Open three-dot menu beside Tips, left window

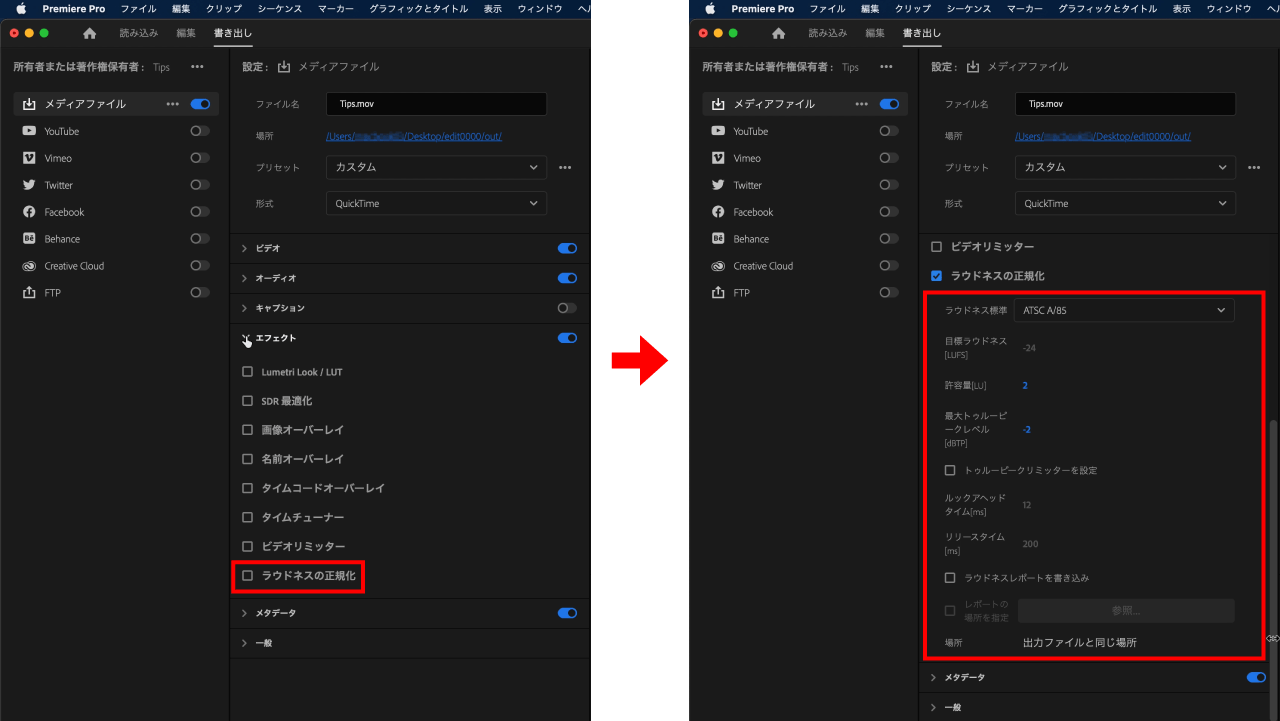tap(197, 67)
